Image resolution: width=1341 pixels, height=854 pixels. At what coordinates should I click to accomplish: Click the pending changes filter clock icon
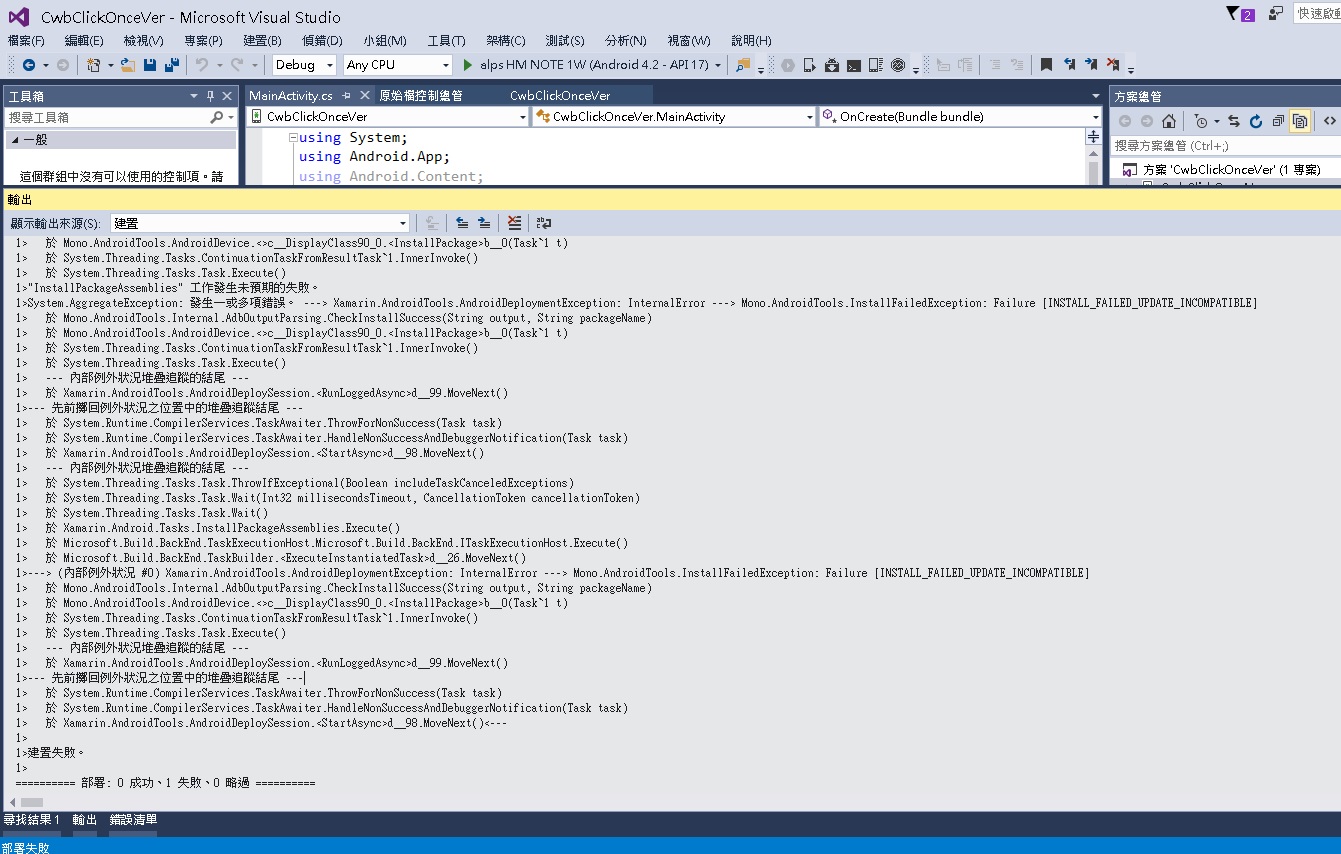tap(1200, 121)
